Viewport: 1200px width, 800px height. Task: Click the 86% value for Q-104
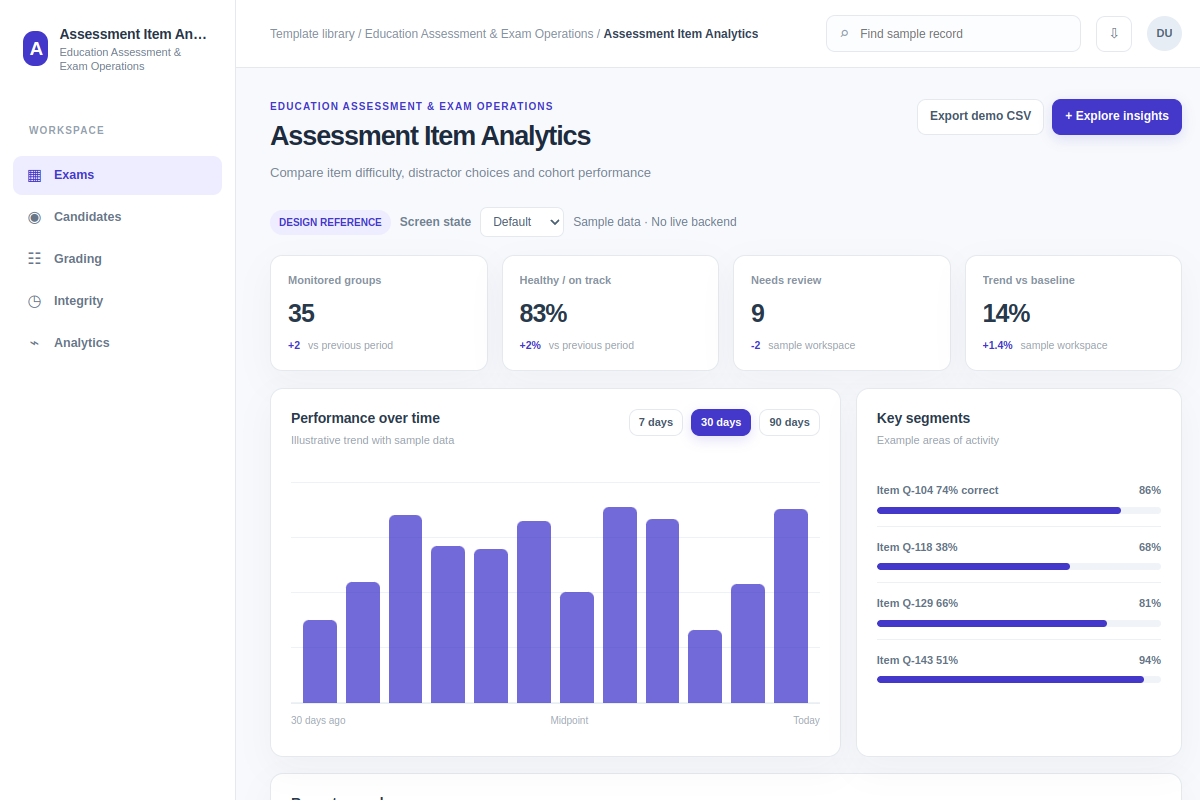pos(1150,490)
